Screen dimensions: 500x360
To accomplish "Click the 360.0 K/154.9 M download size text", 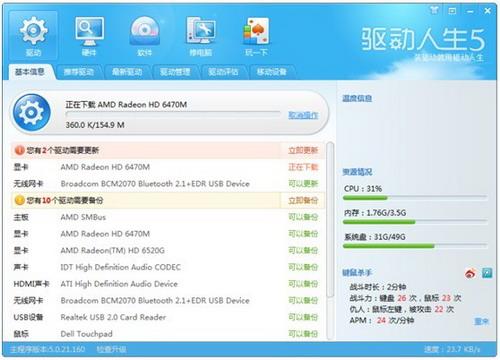I will pyautogui.click(x=95, y=125).
